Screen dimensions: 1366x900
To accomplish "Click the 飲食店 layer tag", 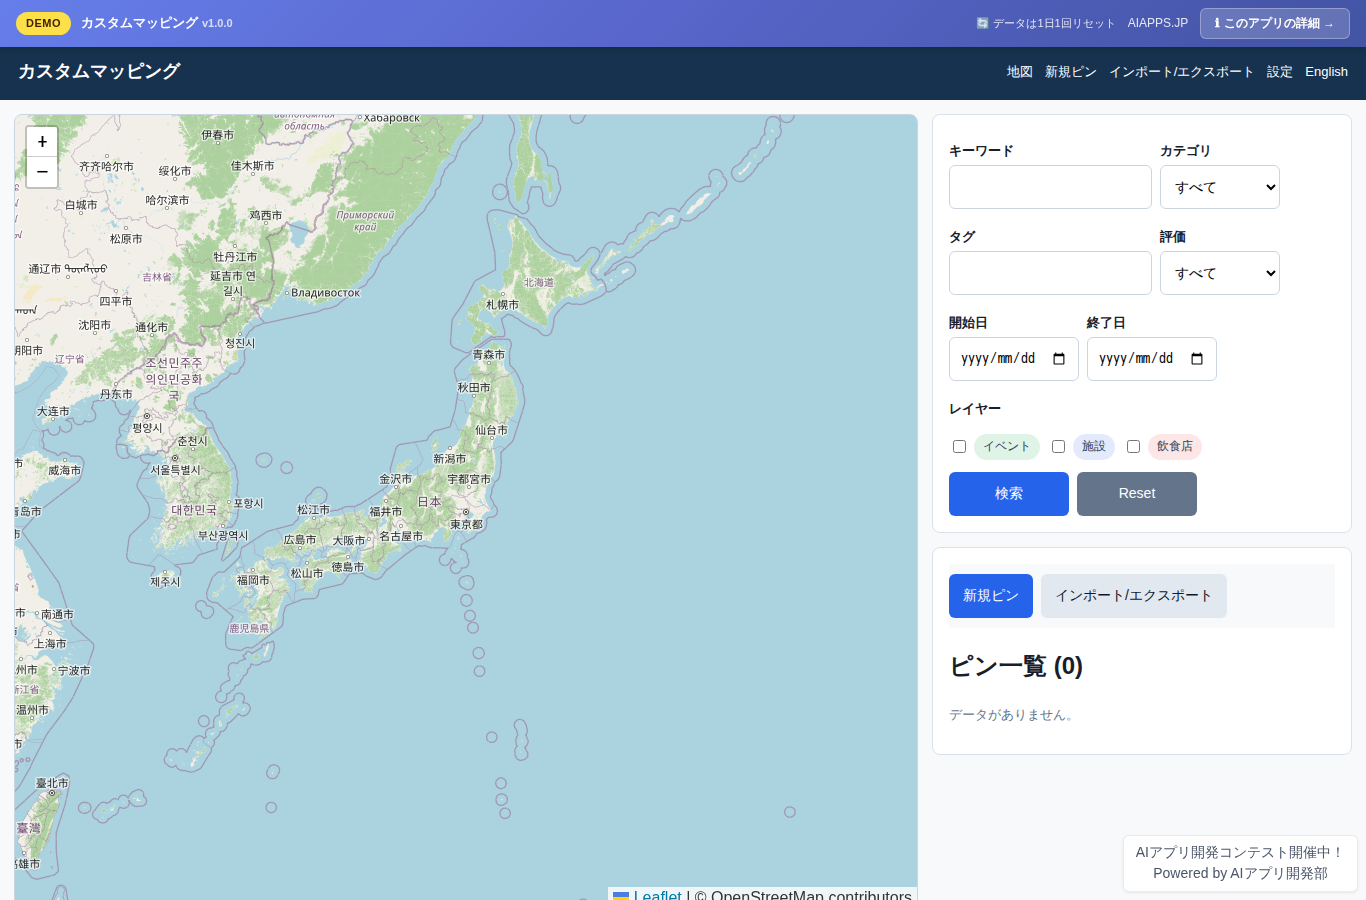I will 1175,447.
